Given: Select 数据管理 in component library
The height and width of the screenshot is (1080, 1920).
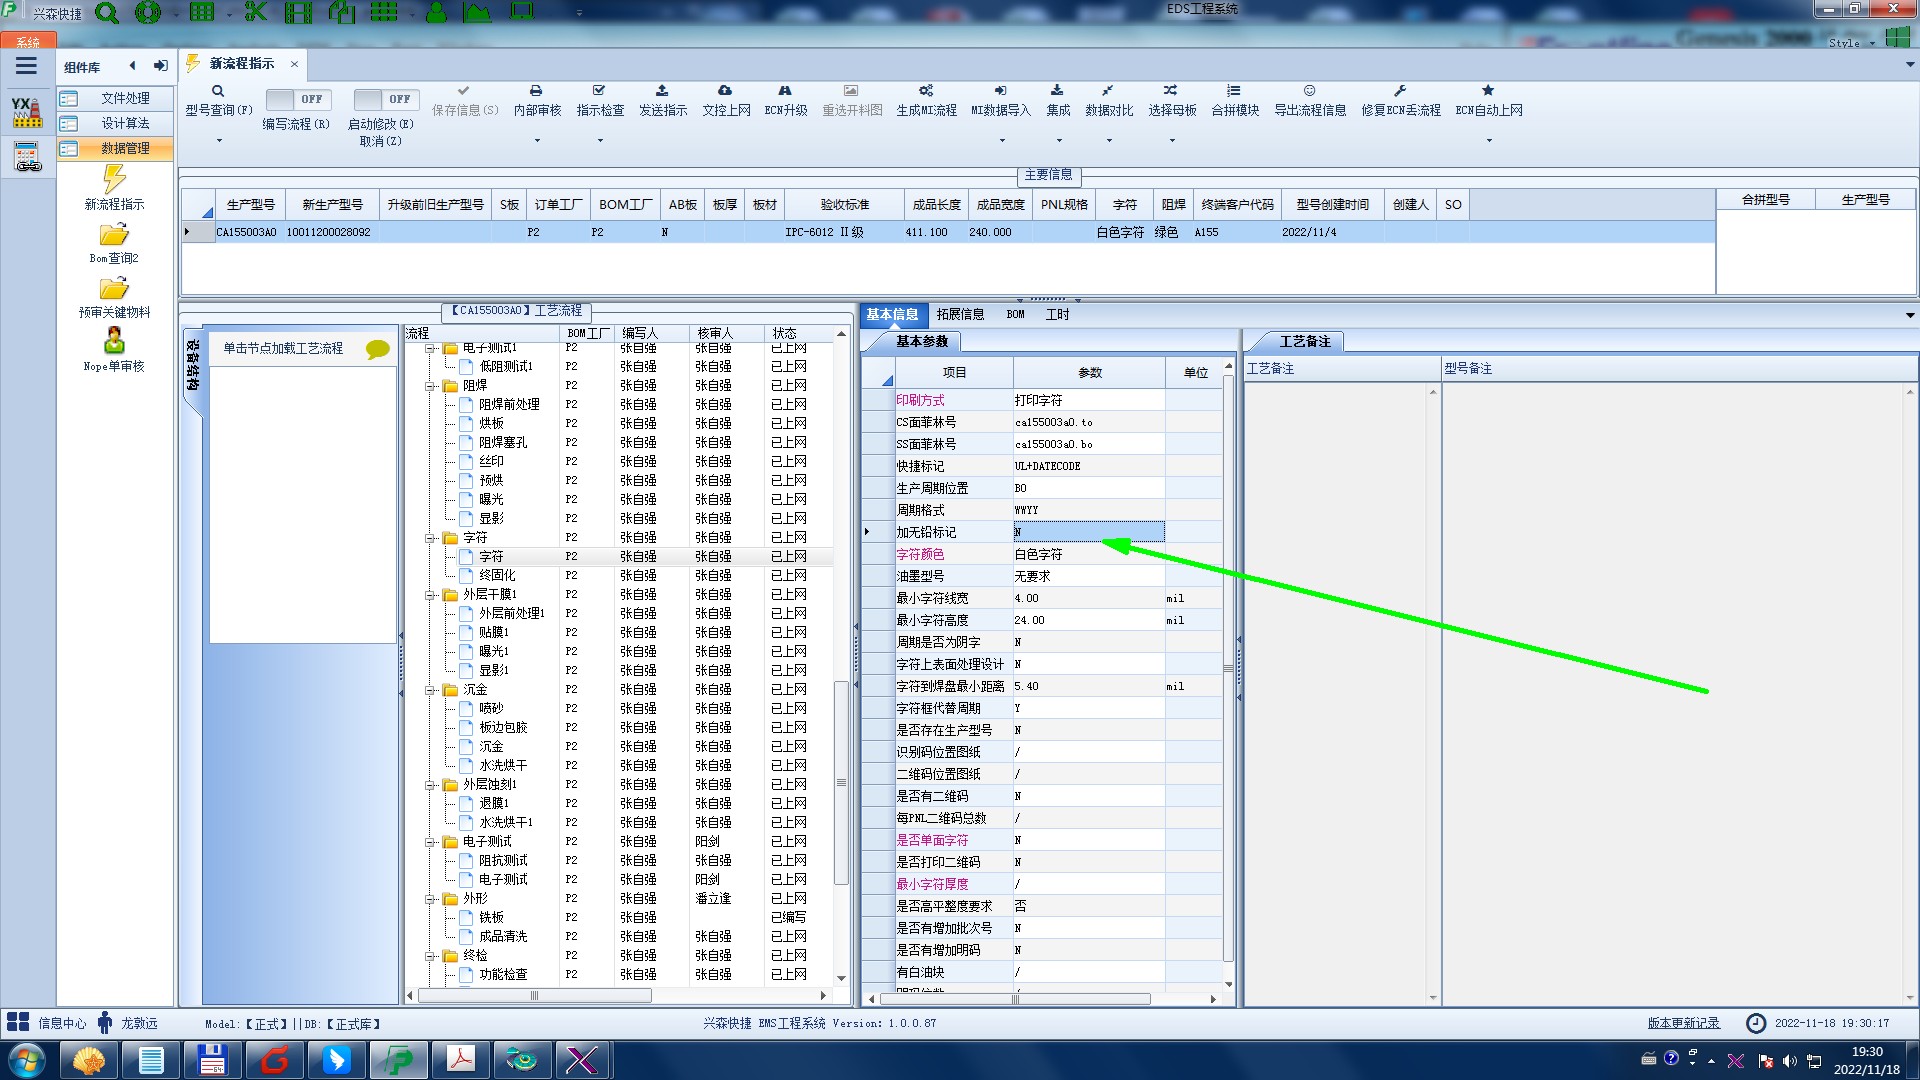Looking at the screenshot, I should 125,148.
